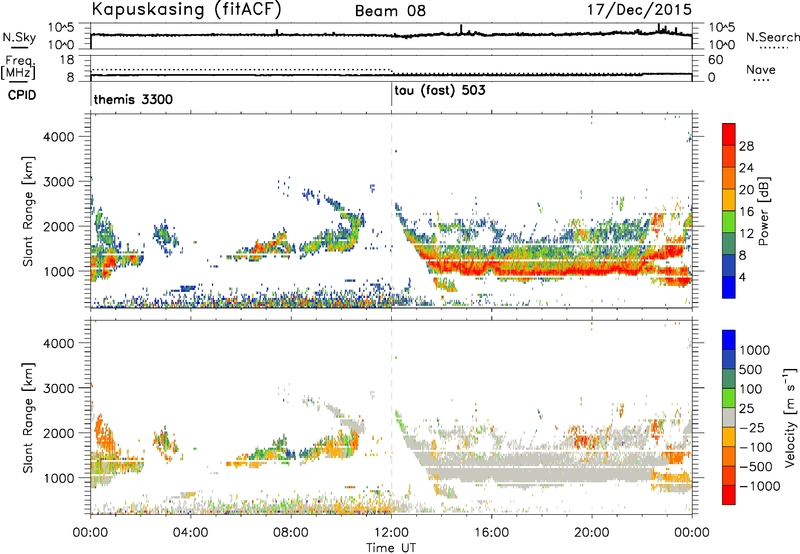Click the sky noise trace in top panel
Screen dimensions: 800x554
391,35
